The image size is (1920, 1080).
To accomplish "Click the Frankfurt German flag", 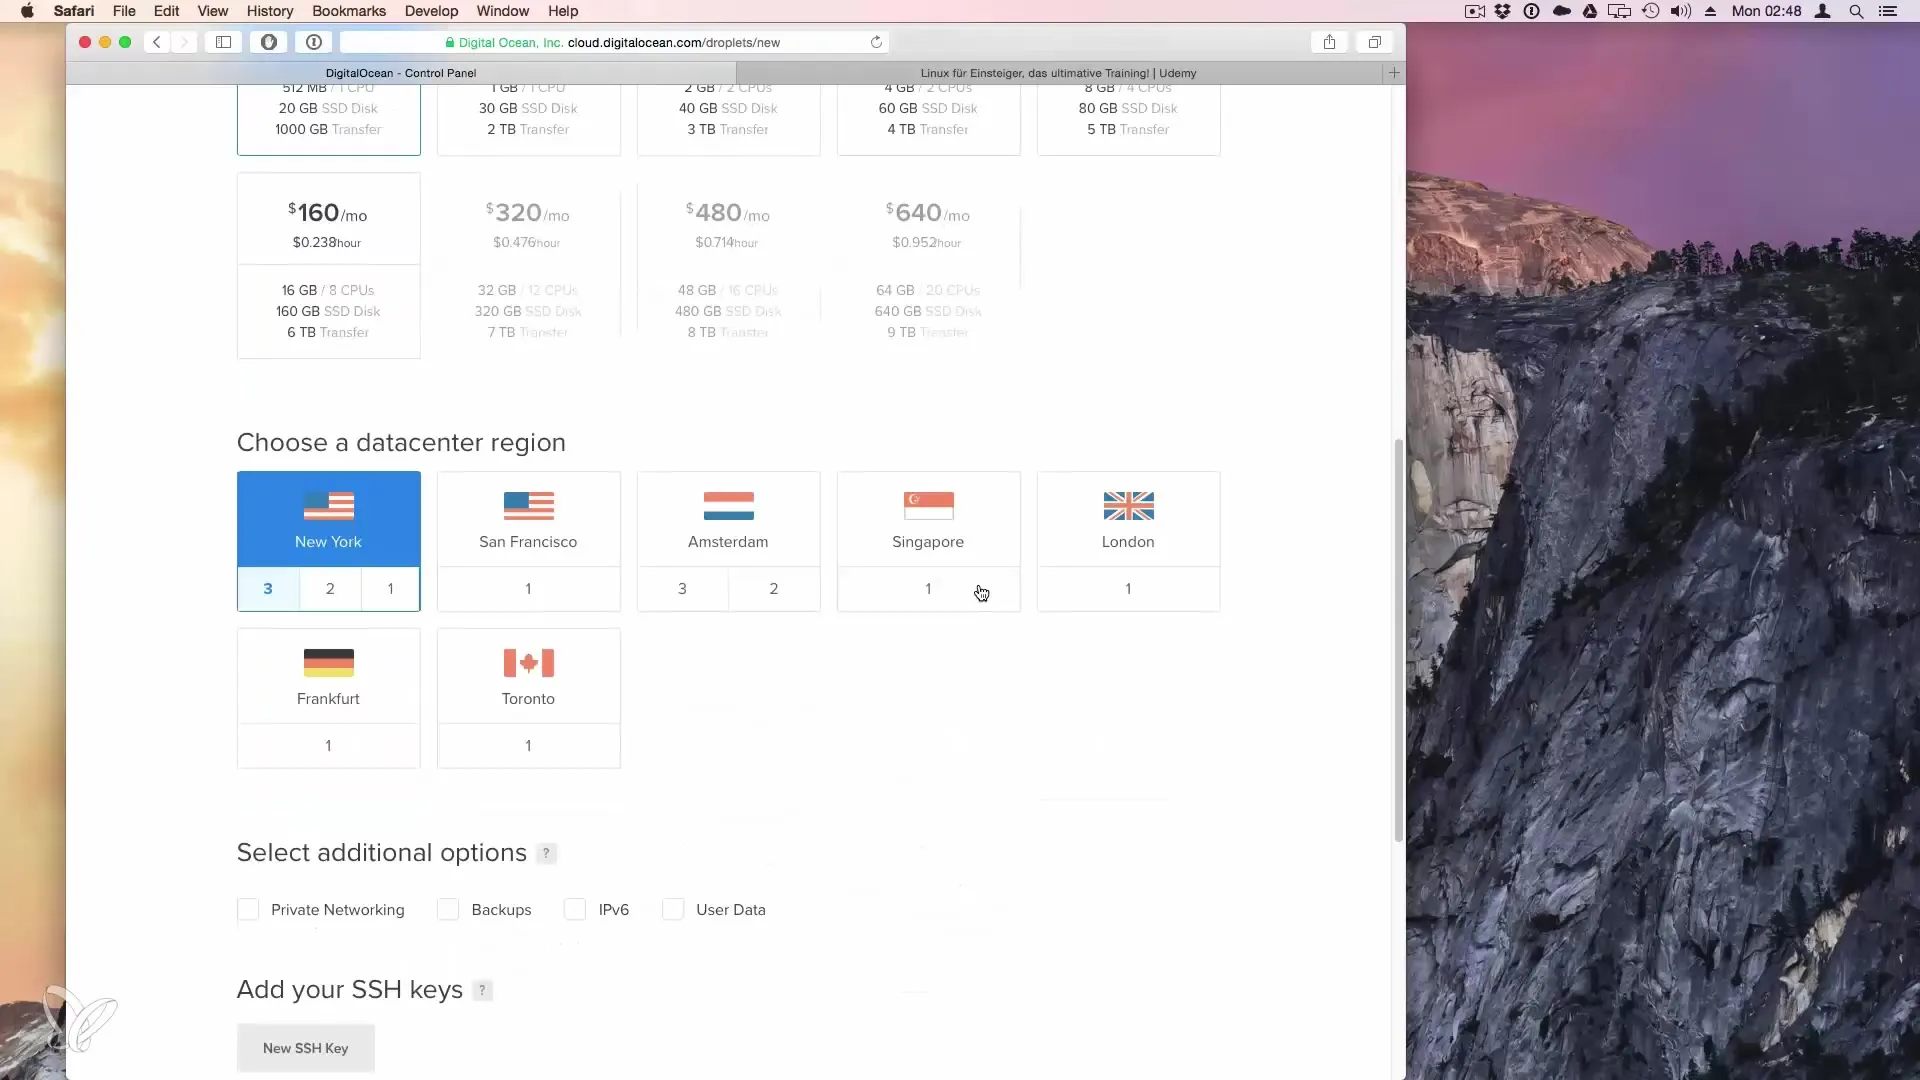I will 329,663.
